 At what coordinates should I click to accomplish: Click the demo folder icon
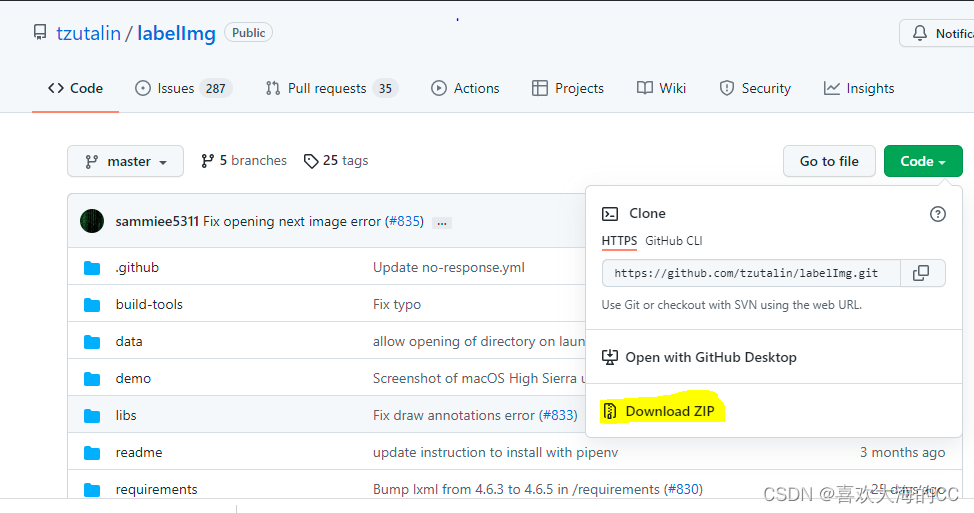[x=92, y=379]
